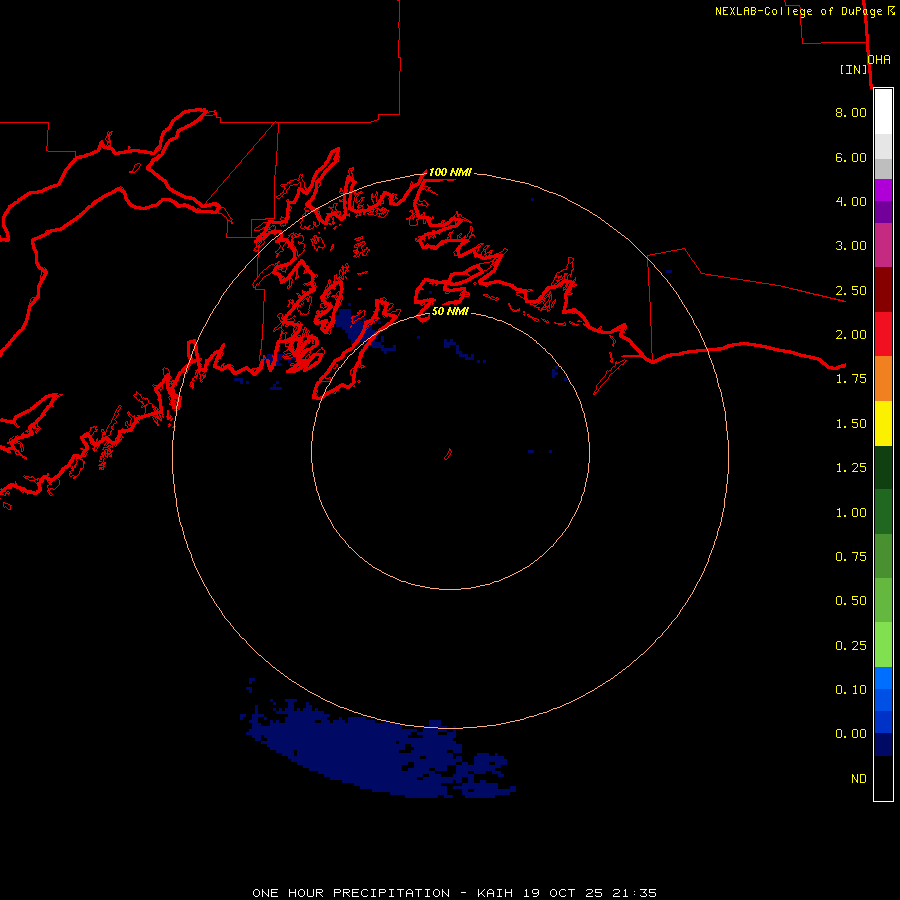Click the bright magenta legend swatch above 4.00
This screenshot has height=900, width=900.
point(883,190)
